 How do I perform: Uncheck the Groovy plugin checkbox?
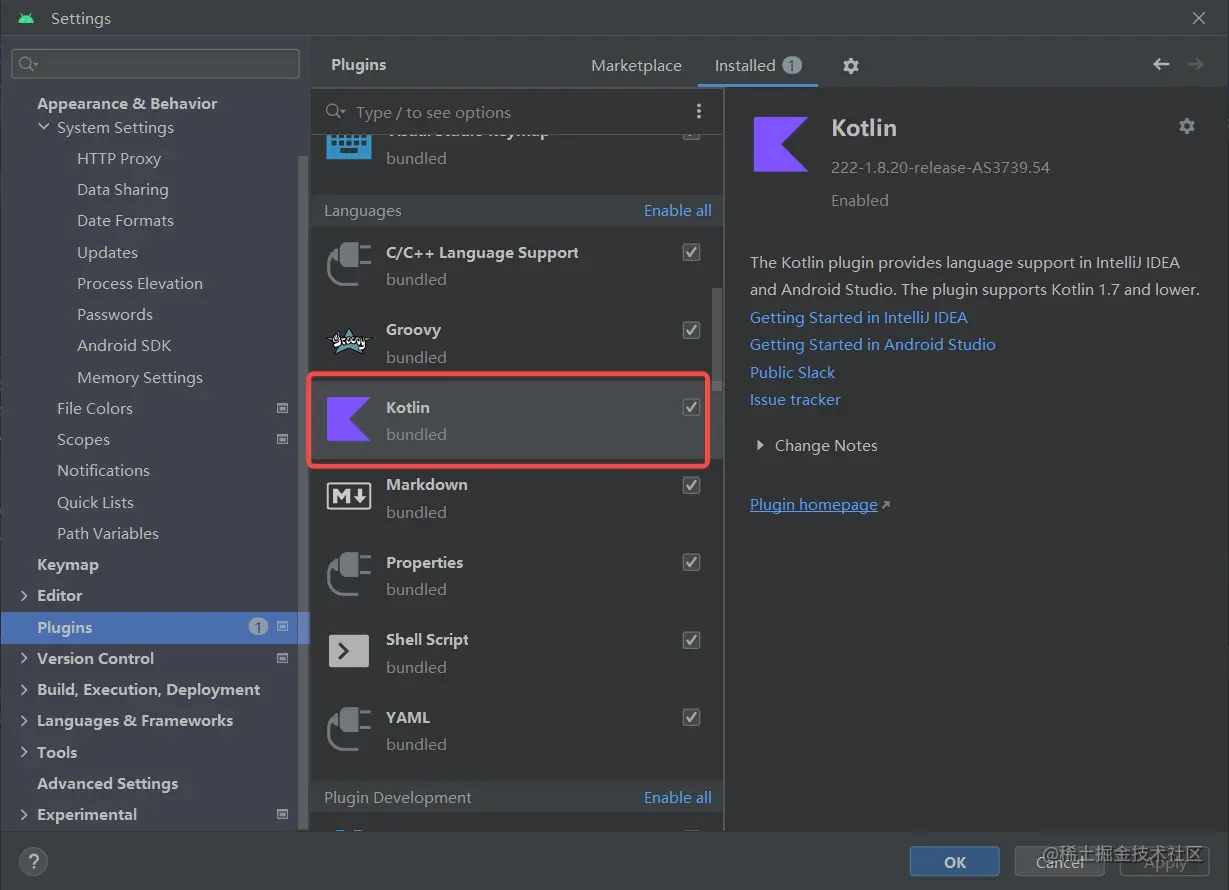pos(691,330)
